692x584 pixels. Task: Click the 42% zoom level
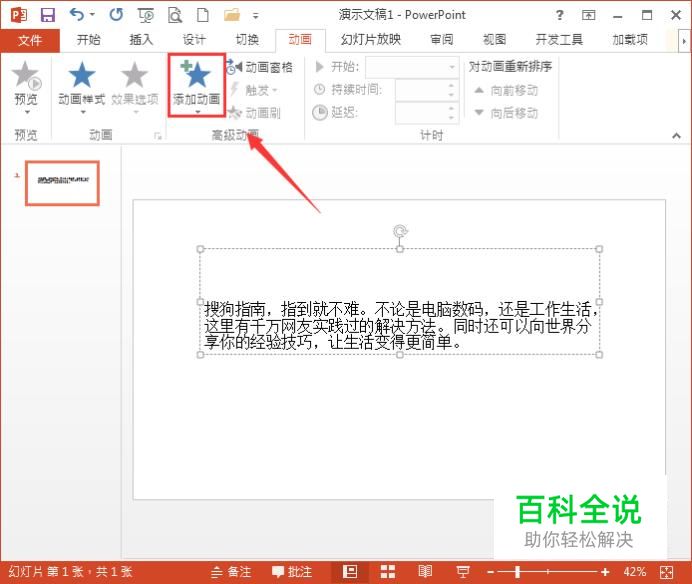coord(635,572)
